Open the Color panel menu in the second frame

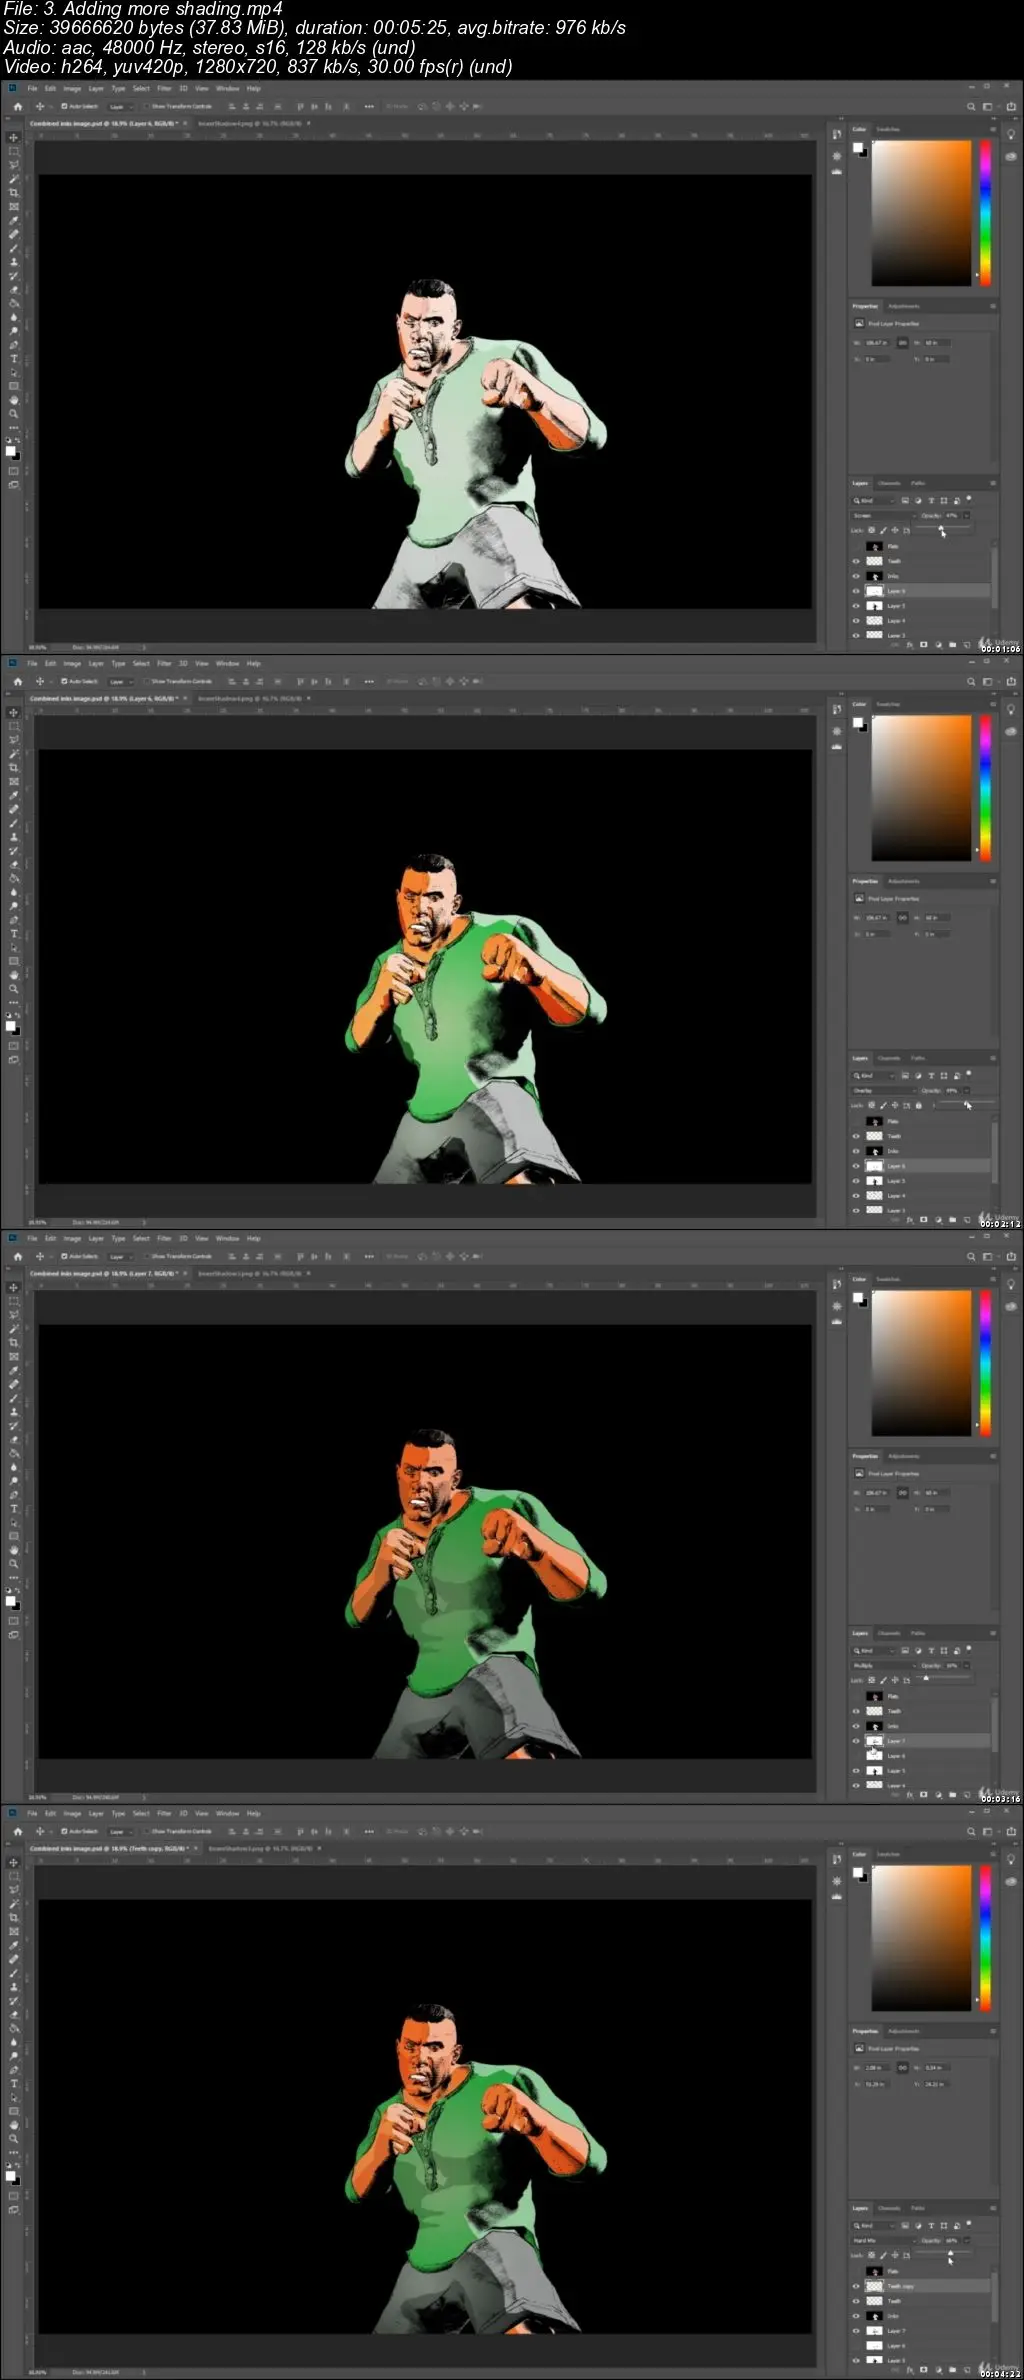(993, 704)
